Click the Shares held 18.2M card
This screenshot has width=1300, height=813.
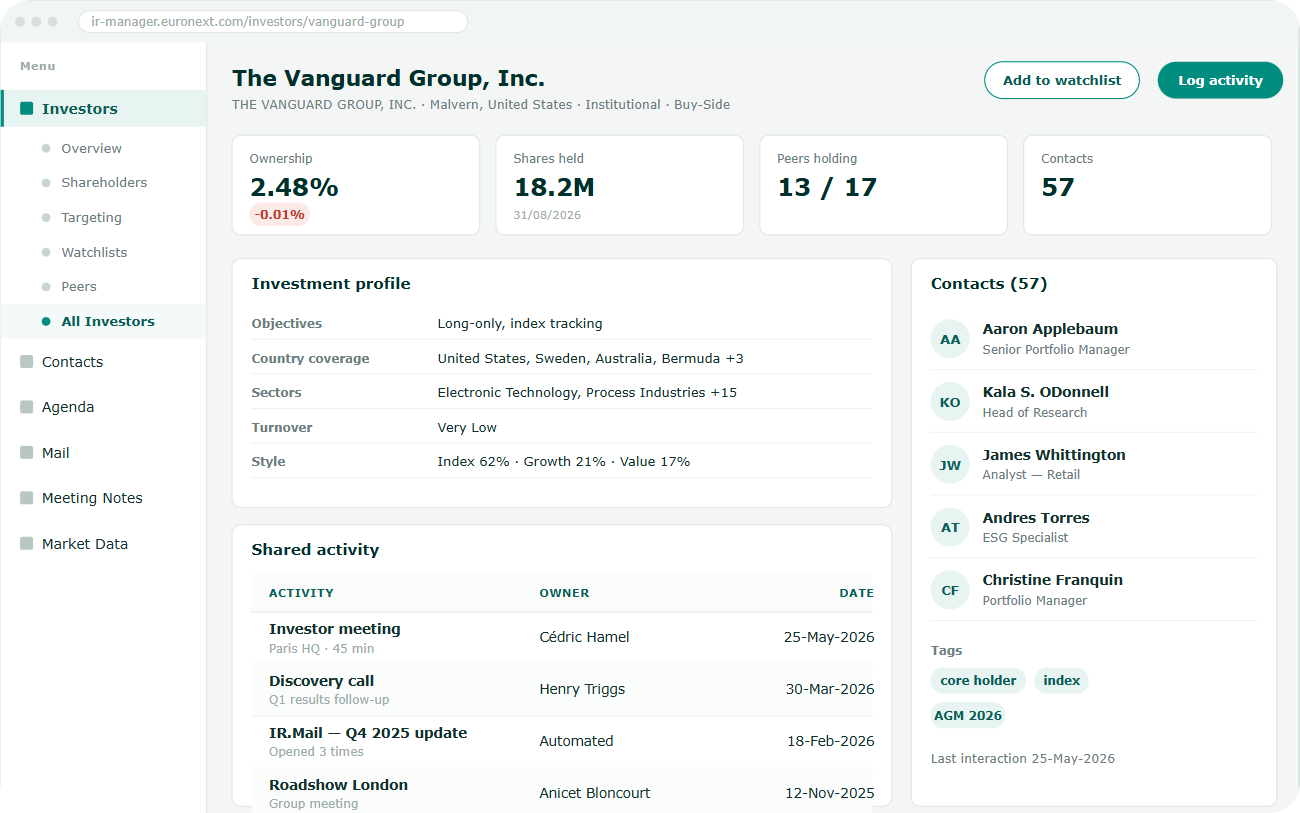tap(620, 185)
